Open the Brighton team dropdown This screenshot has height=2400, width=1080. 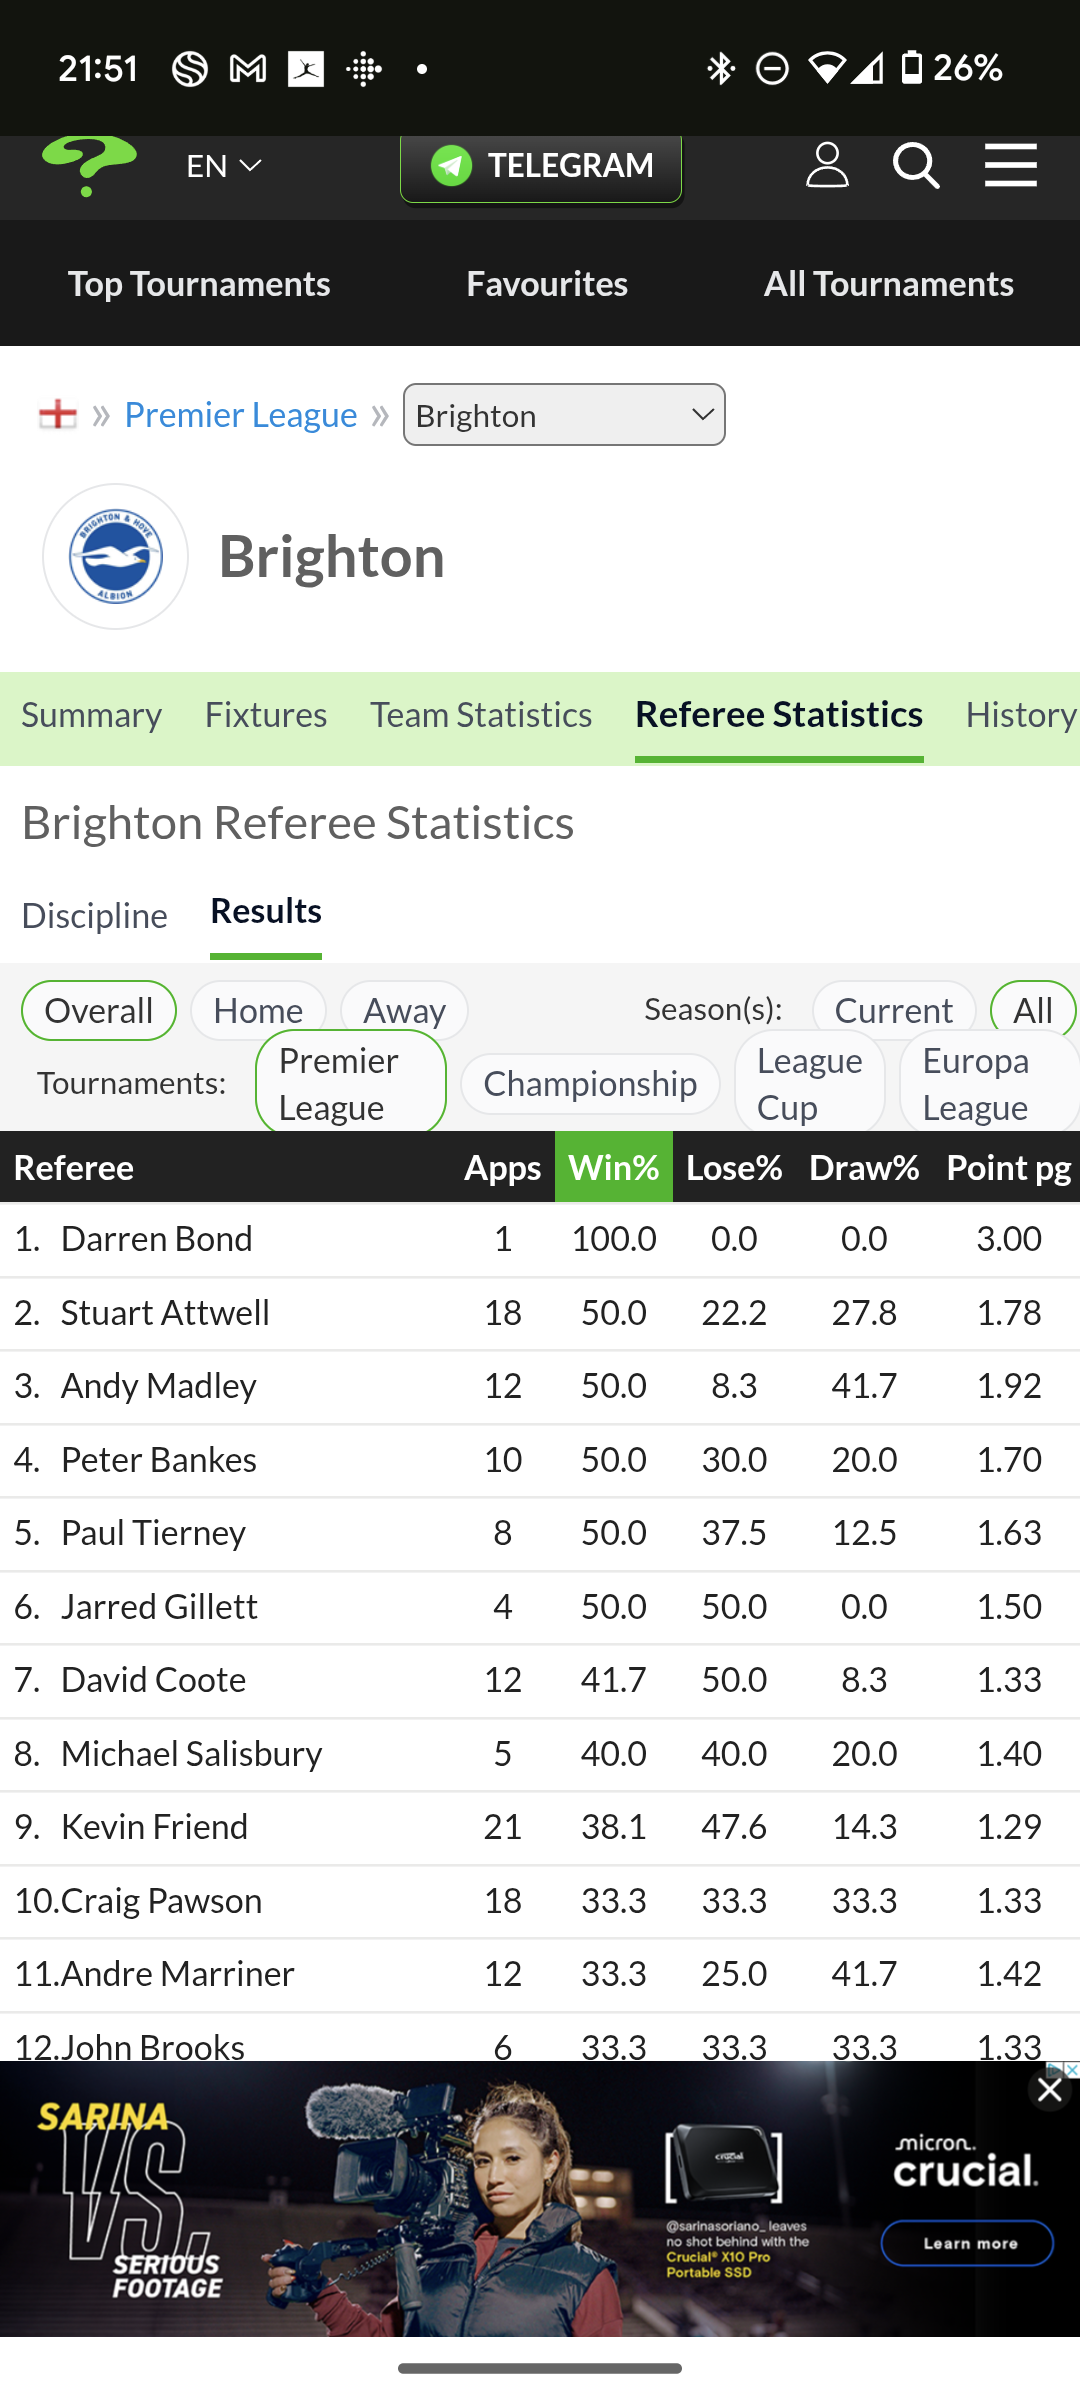[x=564, y=415]
